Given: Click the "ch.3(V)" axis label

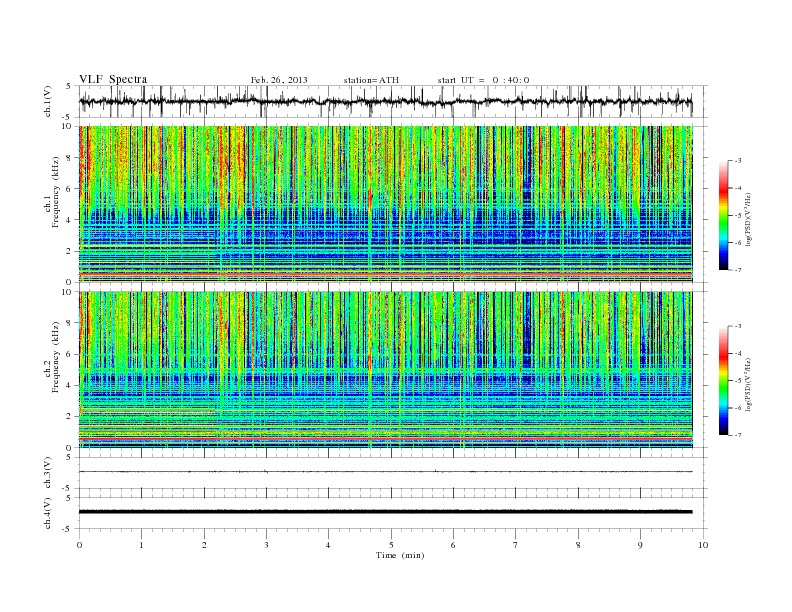Looking at the screenshot, I should [x=48, y=473].
